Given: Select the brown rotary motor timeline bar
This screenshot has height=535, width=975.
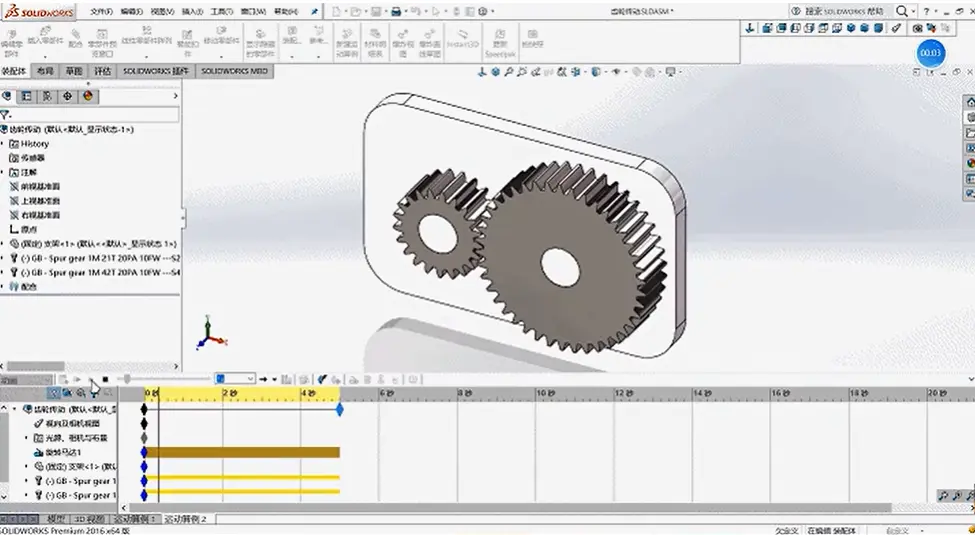Looking at the screenshot, I should pos(242,452).
